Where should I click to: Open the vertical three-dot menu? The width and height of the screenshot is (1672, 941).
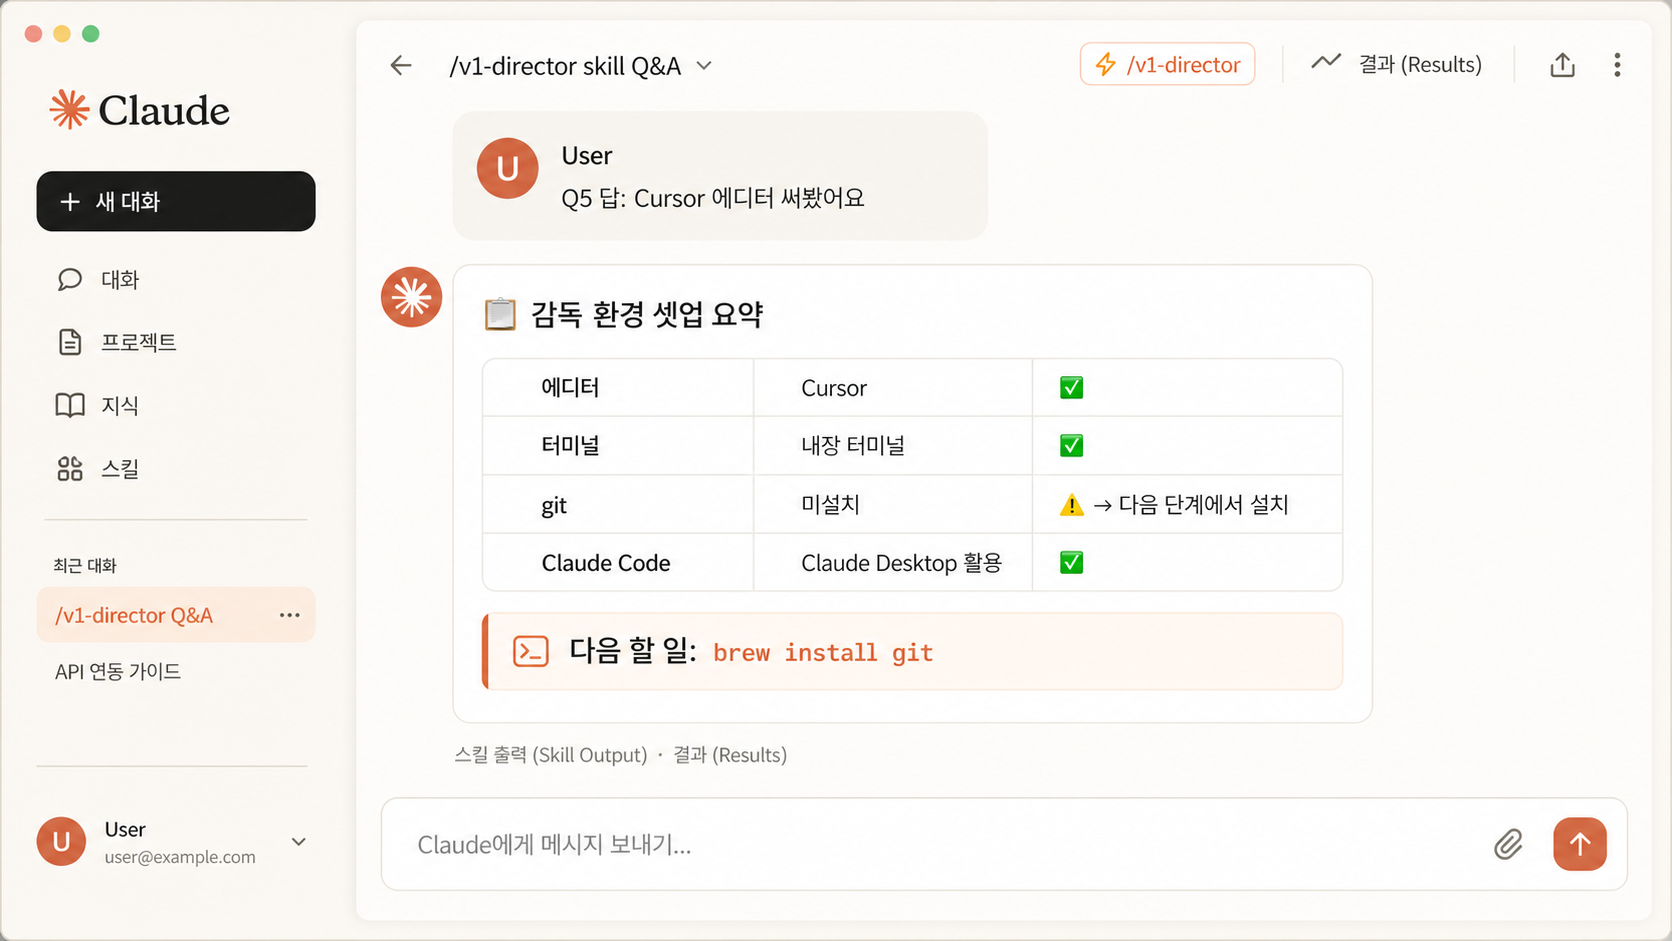1617,65
